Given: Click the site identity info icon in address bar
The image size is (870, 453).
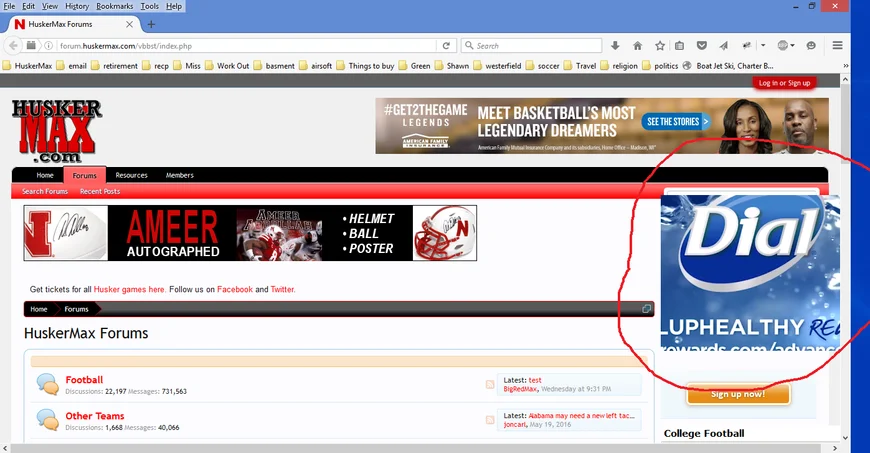Looking at the screenshot, I should [48, 46].
